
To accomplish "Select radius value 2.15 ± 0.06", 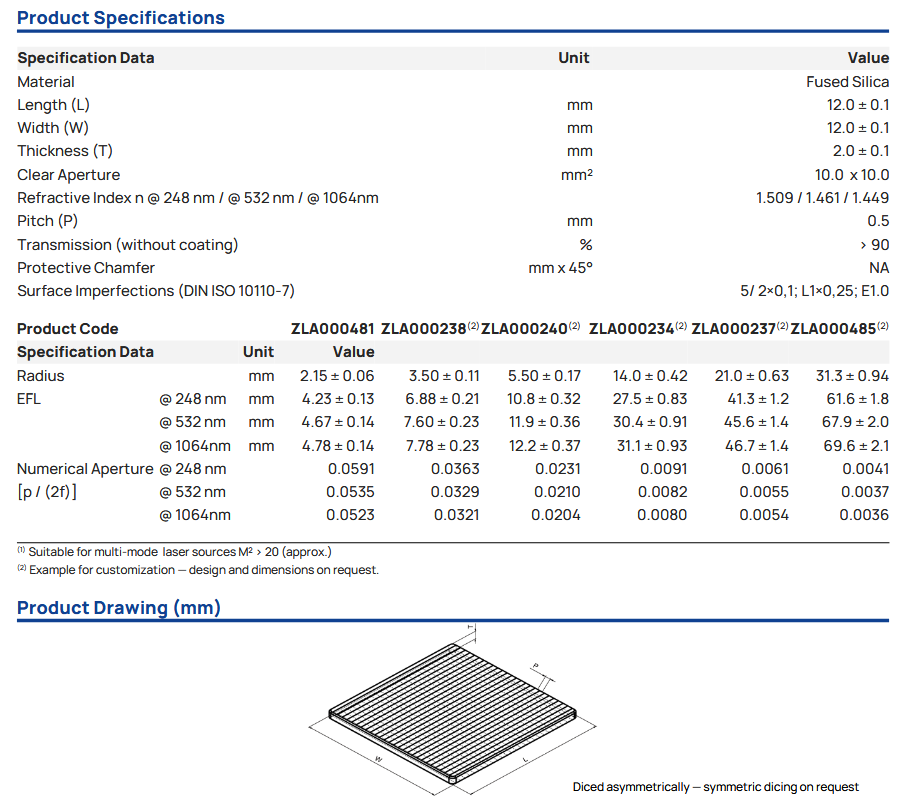I will click(x=337, y=376).
